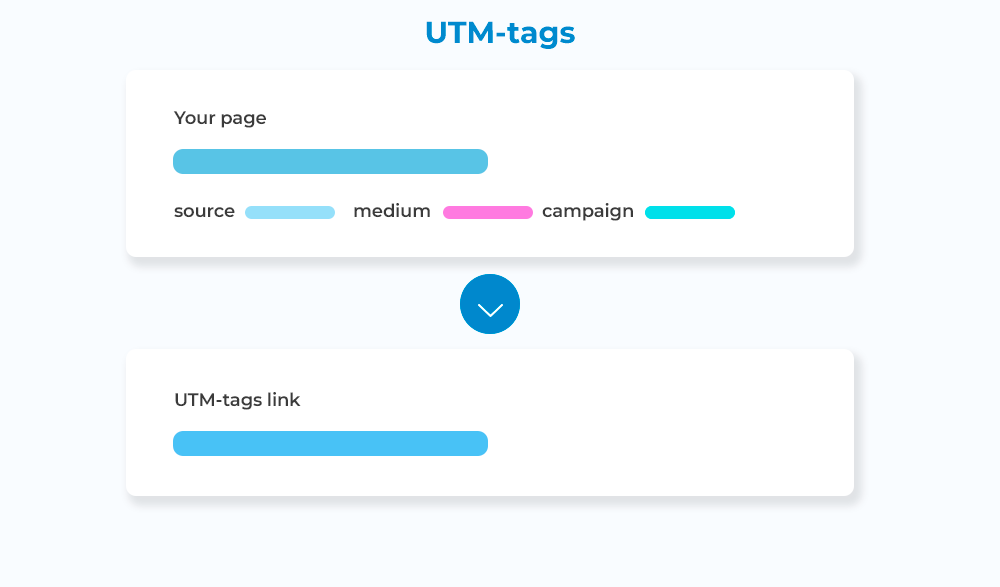
Task: Select the pink medium bar
Action: click(x=488, y=212)
